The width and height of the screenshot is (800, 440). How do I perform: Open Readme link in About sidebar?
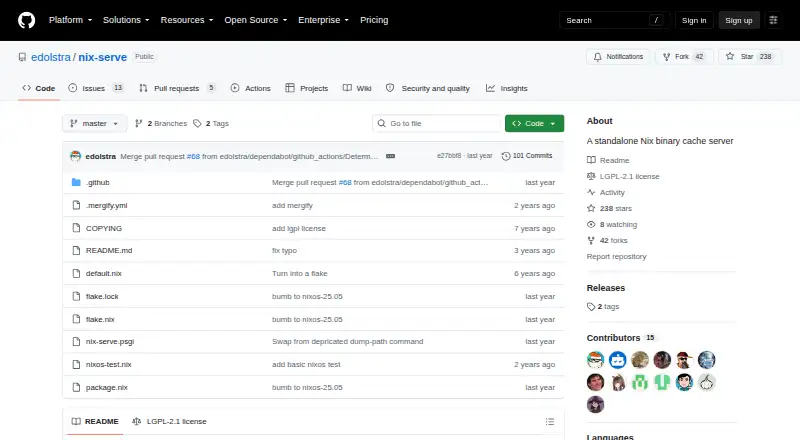tap(608, 160)
